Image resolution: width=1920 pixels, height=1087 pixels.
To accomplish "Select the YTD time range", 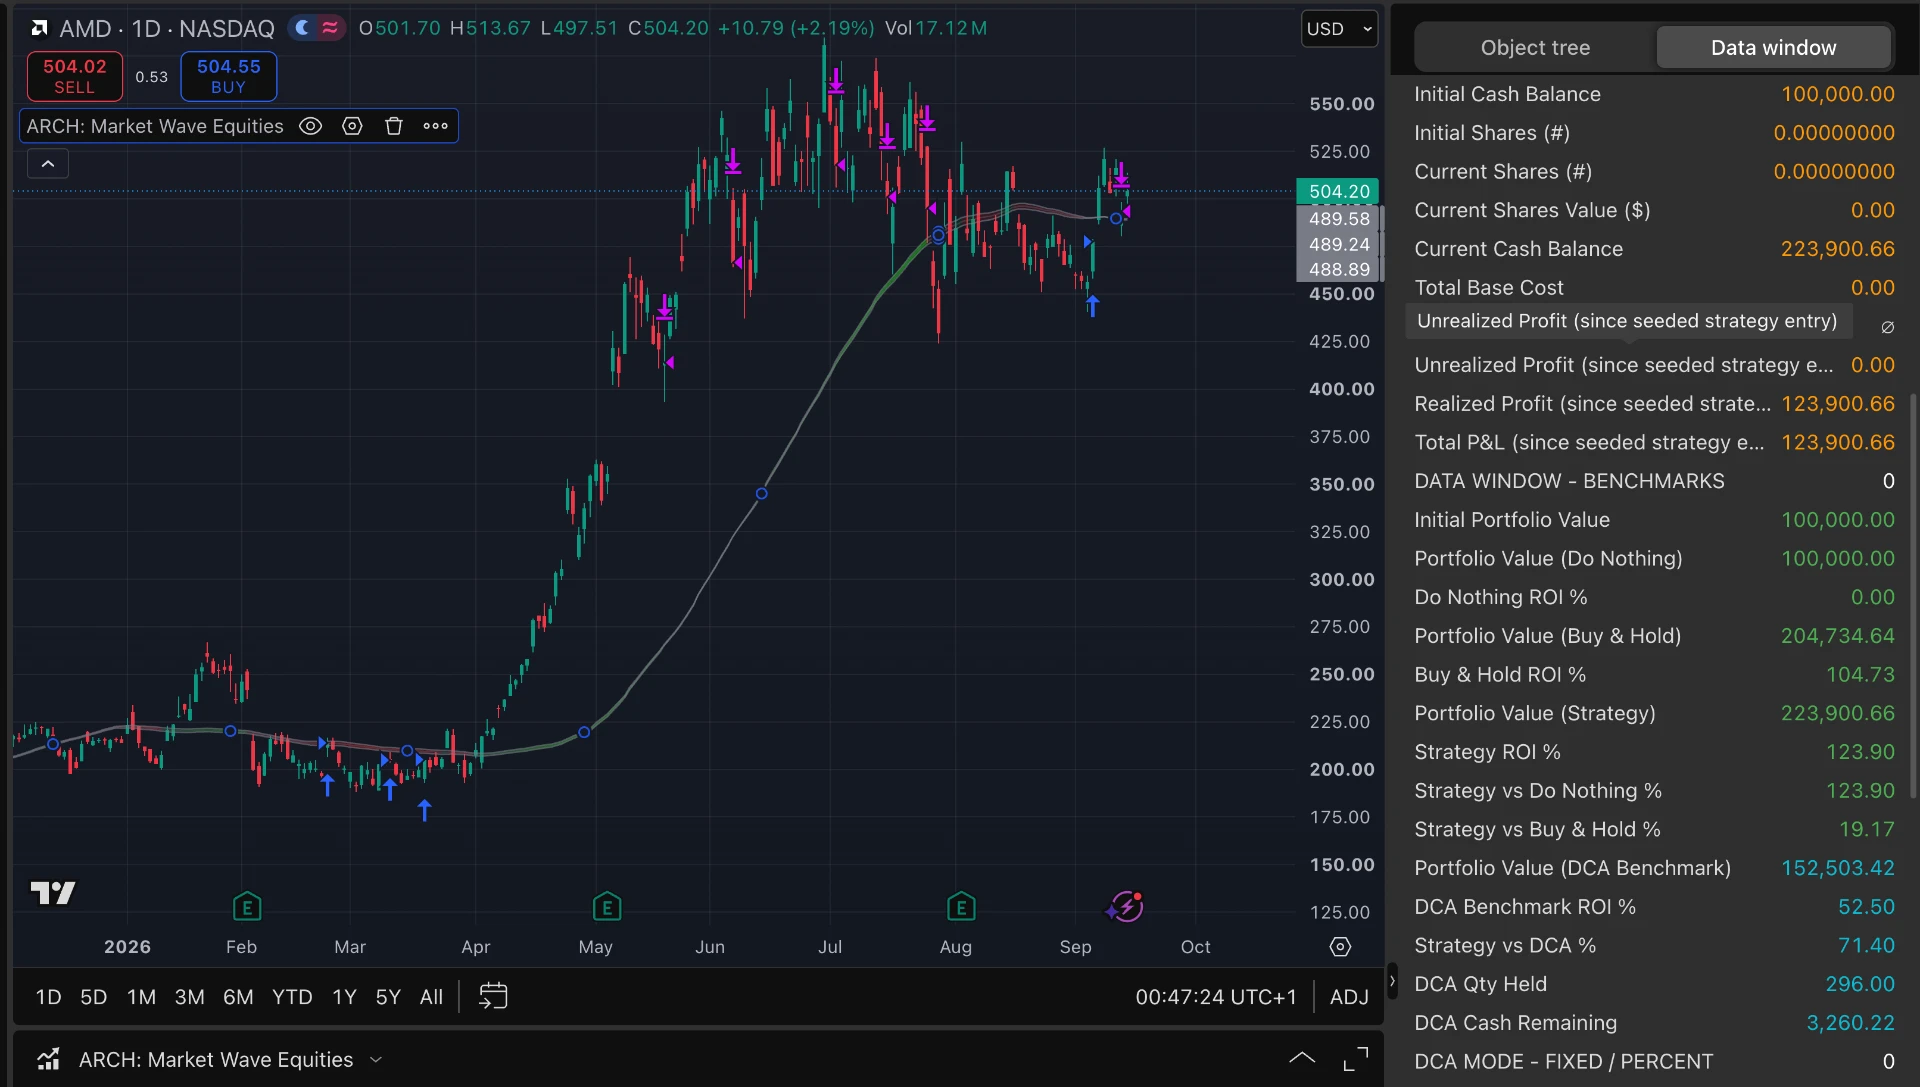I will tap(292, 997).
